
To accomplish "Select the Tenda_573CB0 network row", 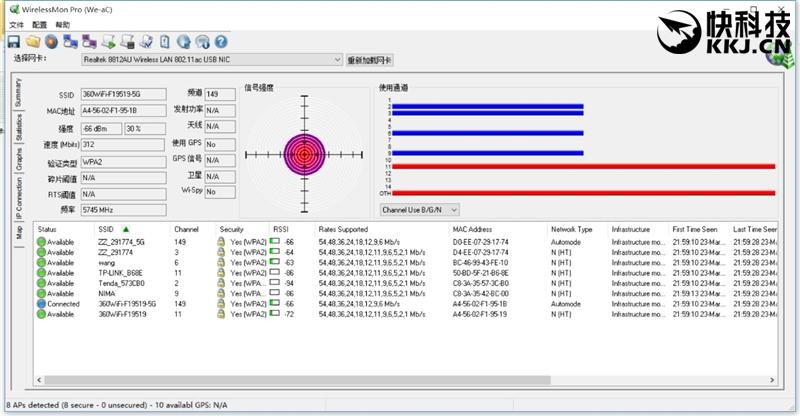I will [x=407, y=283].
